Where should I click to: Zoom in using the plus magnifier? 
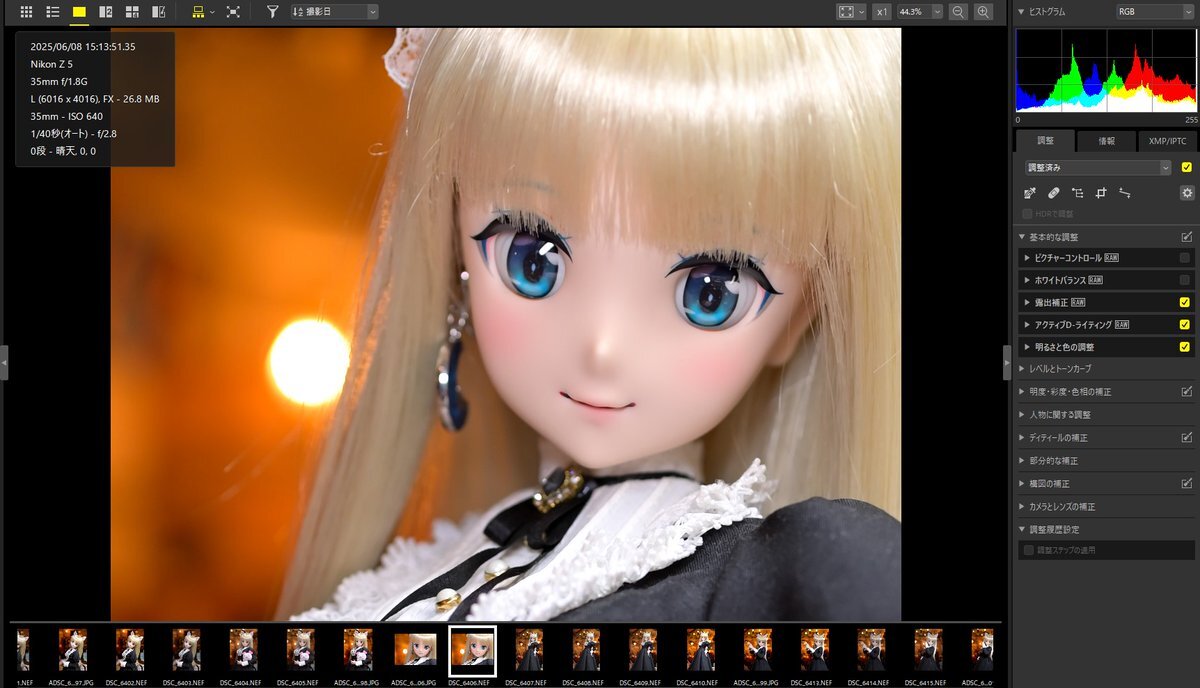984,12
